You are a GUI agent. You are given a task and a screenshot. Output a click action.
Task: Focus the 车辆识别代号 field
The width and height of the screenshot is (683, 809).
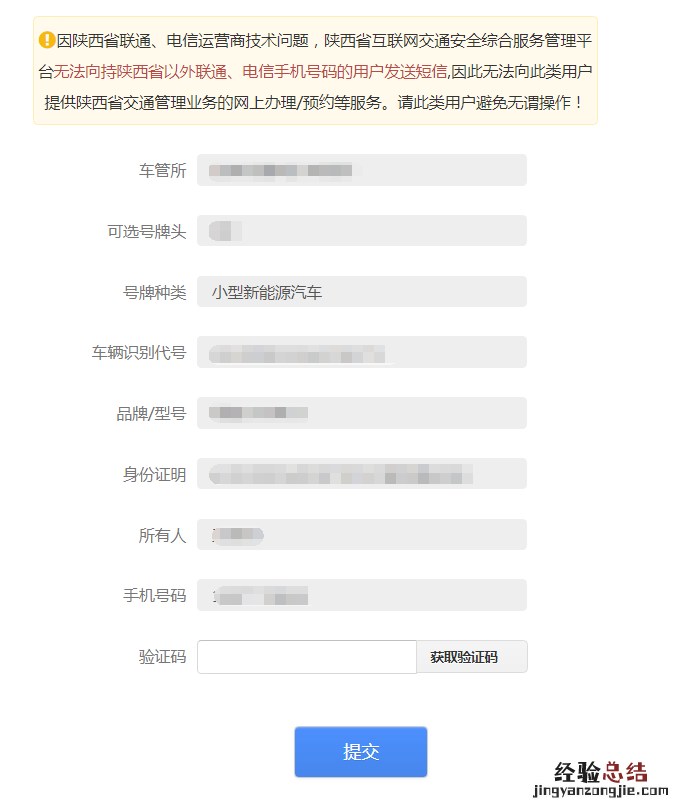pos(362,352)
